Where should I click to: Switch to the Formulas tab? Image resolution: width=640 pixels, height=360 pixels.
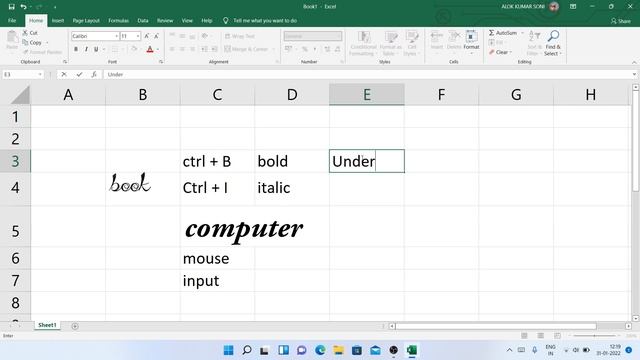118,20
